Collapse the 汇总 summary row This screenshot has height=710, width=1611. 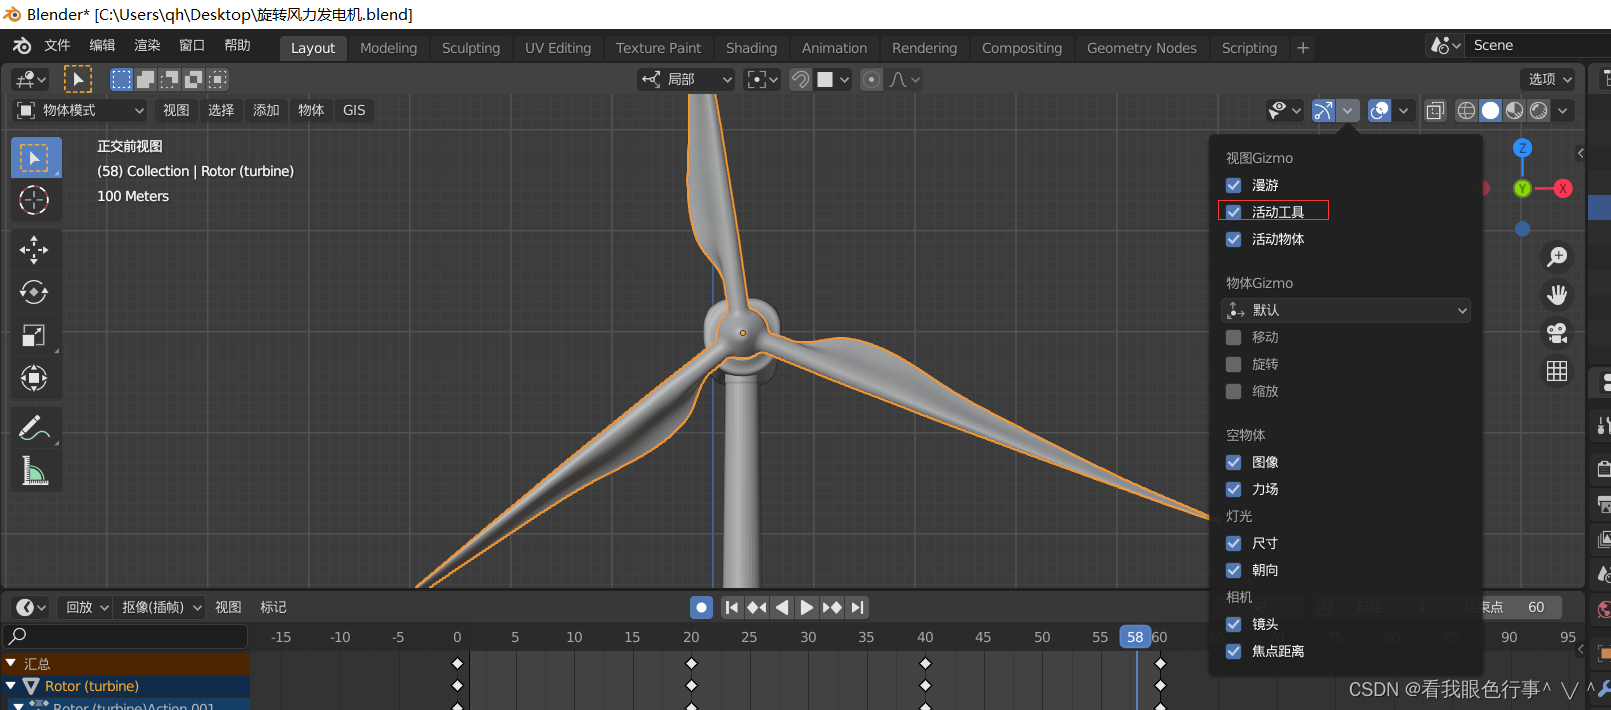point(11,663)
